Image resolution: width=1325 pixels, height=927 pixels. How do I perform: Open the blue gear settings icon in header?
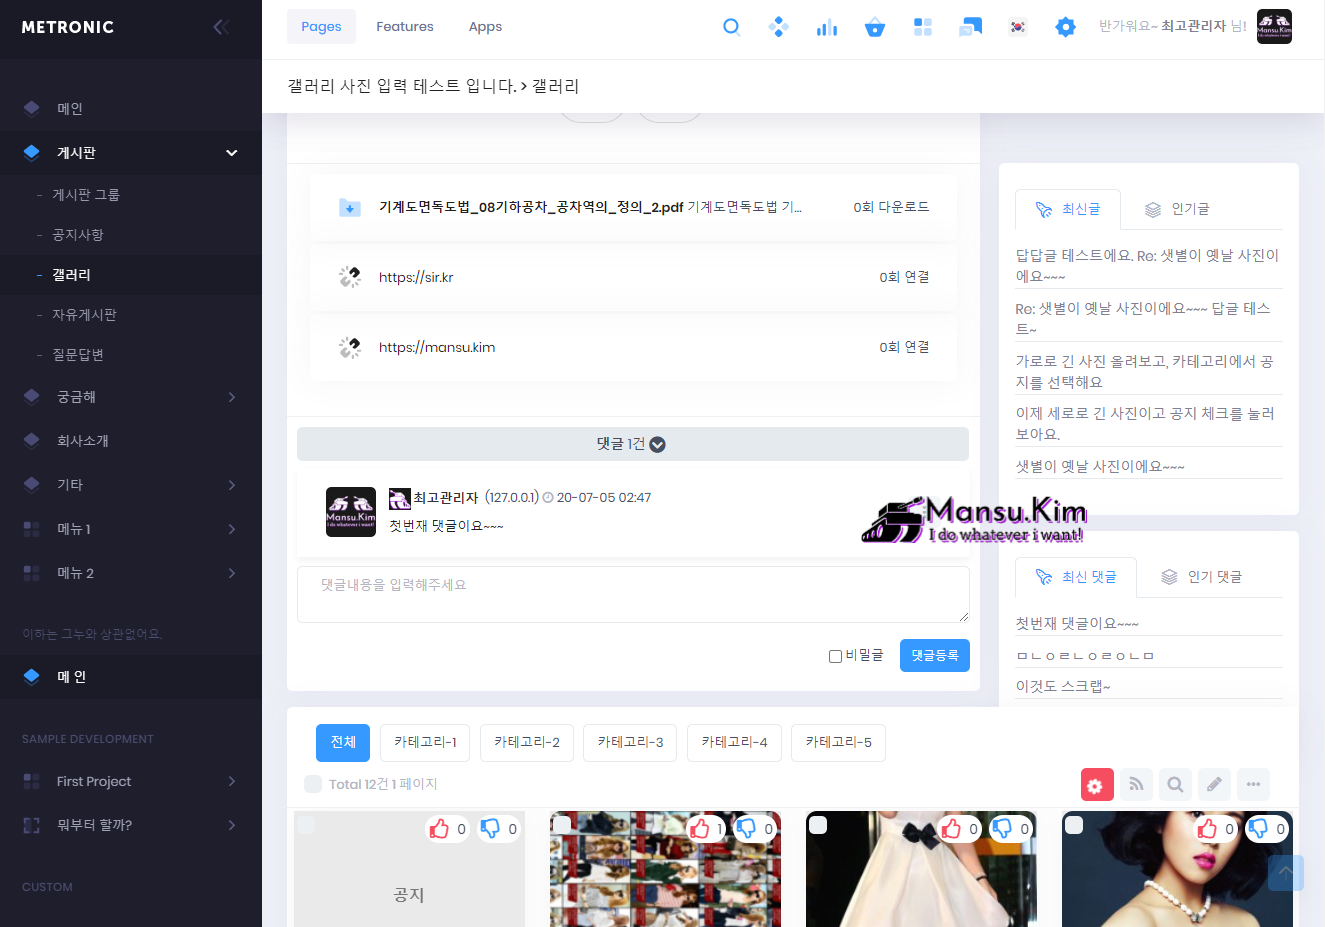(x=1066, y=27)
